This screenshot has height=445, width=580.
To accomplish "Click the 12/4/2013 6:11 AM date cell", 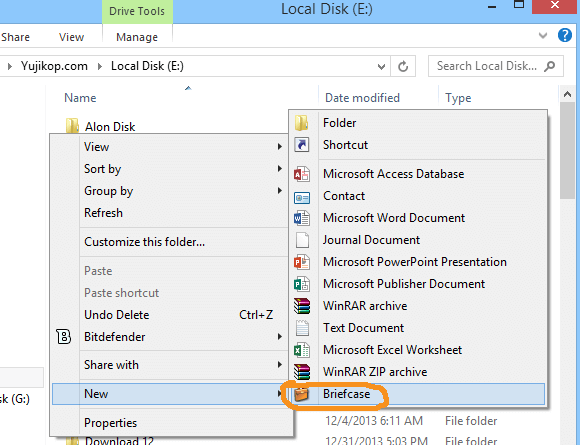I will click(374, 421).
